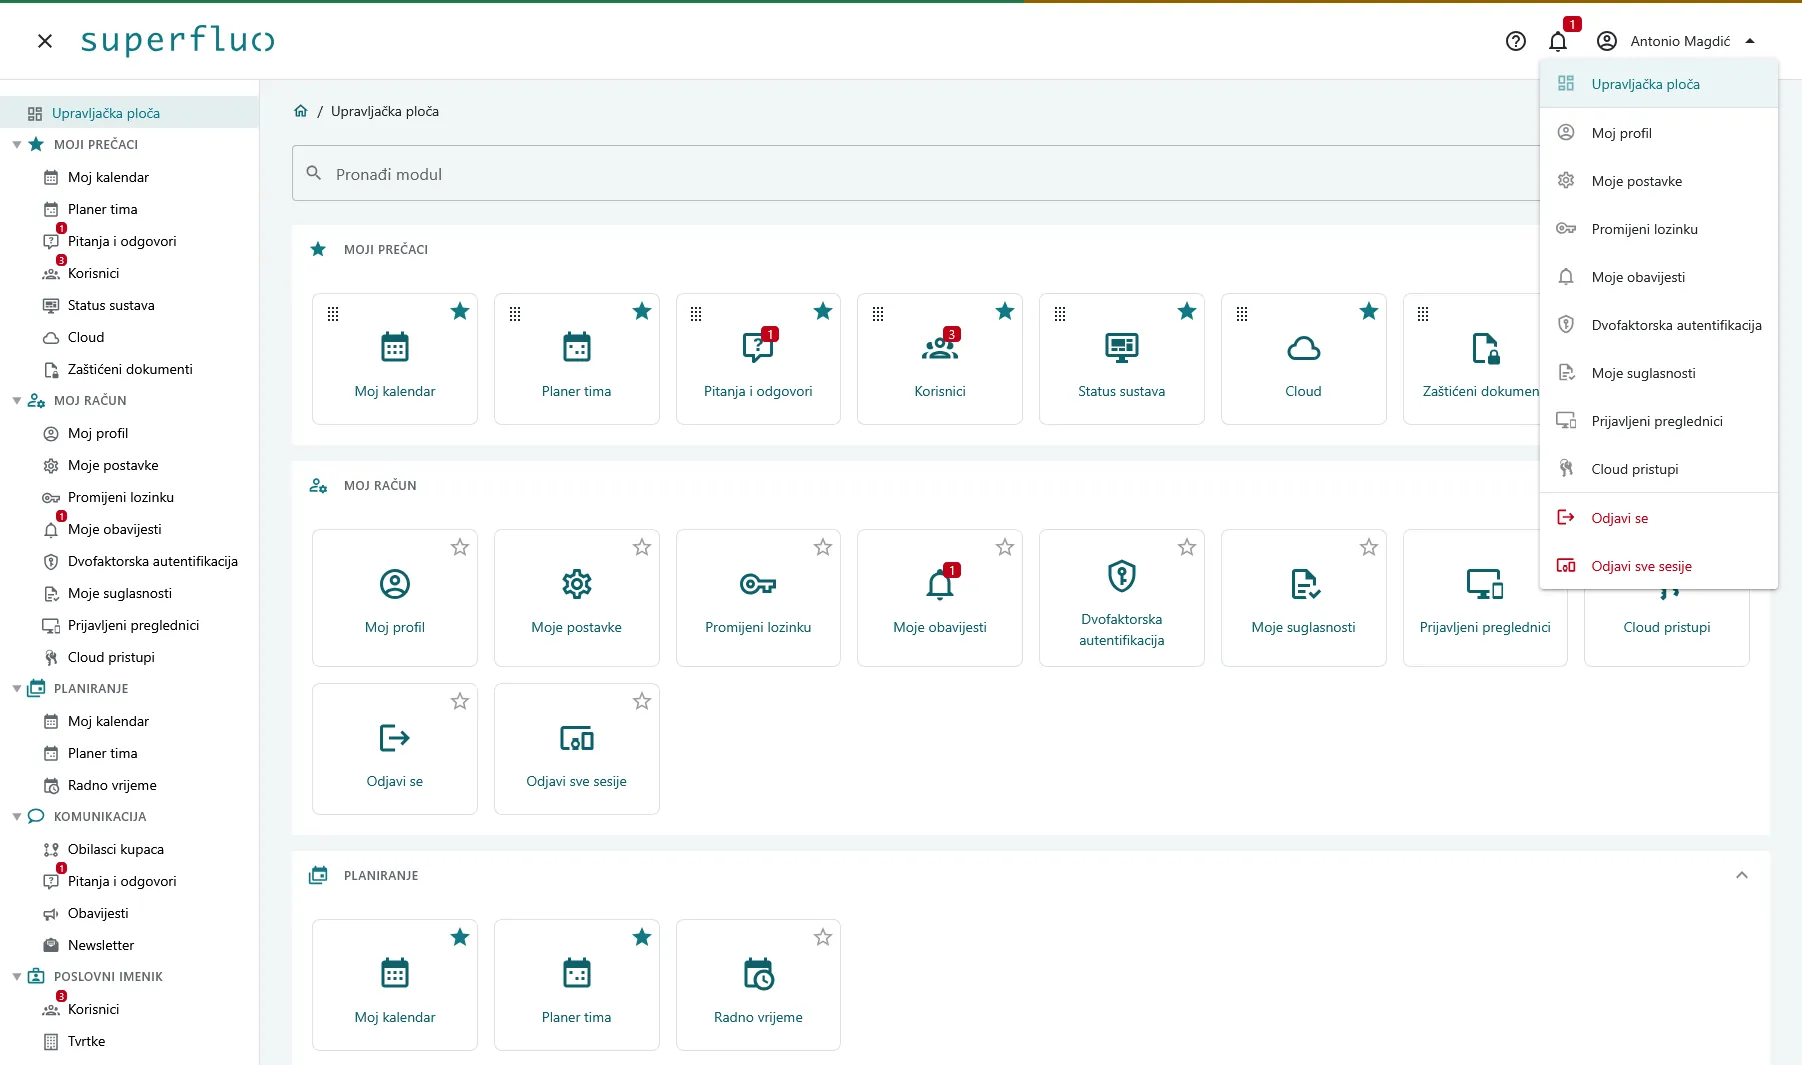The height and width of the screenshot is (1065, 1802).
Task: Select Moj profil in the user menu
Action: pyautogui.click(x=1659, y=133)
